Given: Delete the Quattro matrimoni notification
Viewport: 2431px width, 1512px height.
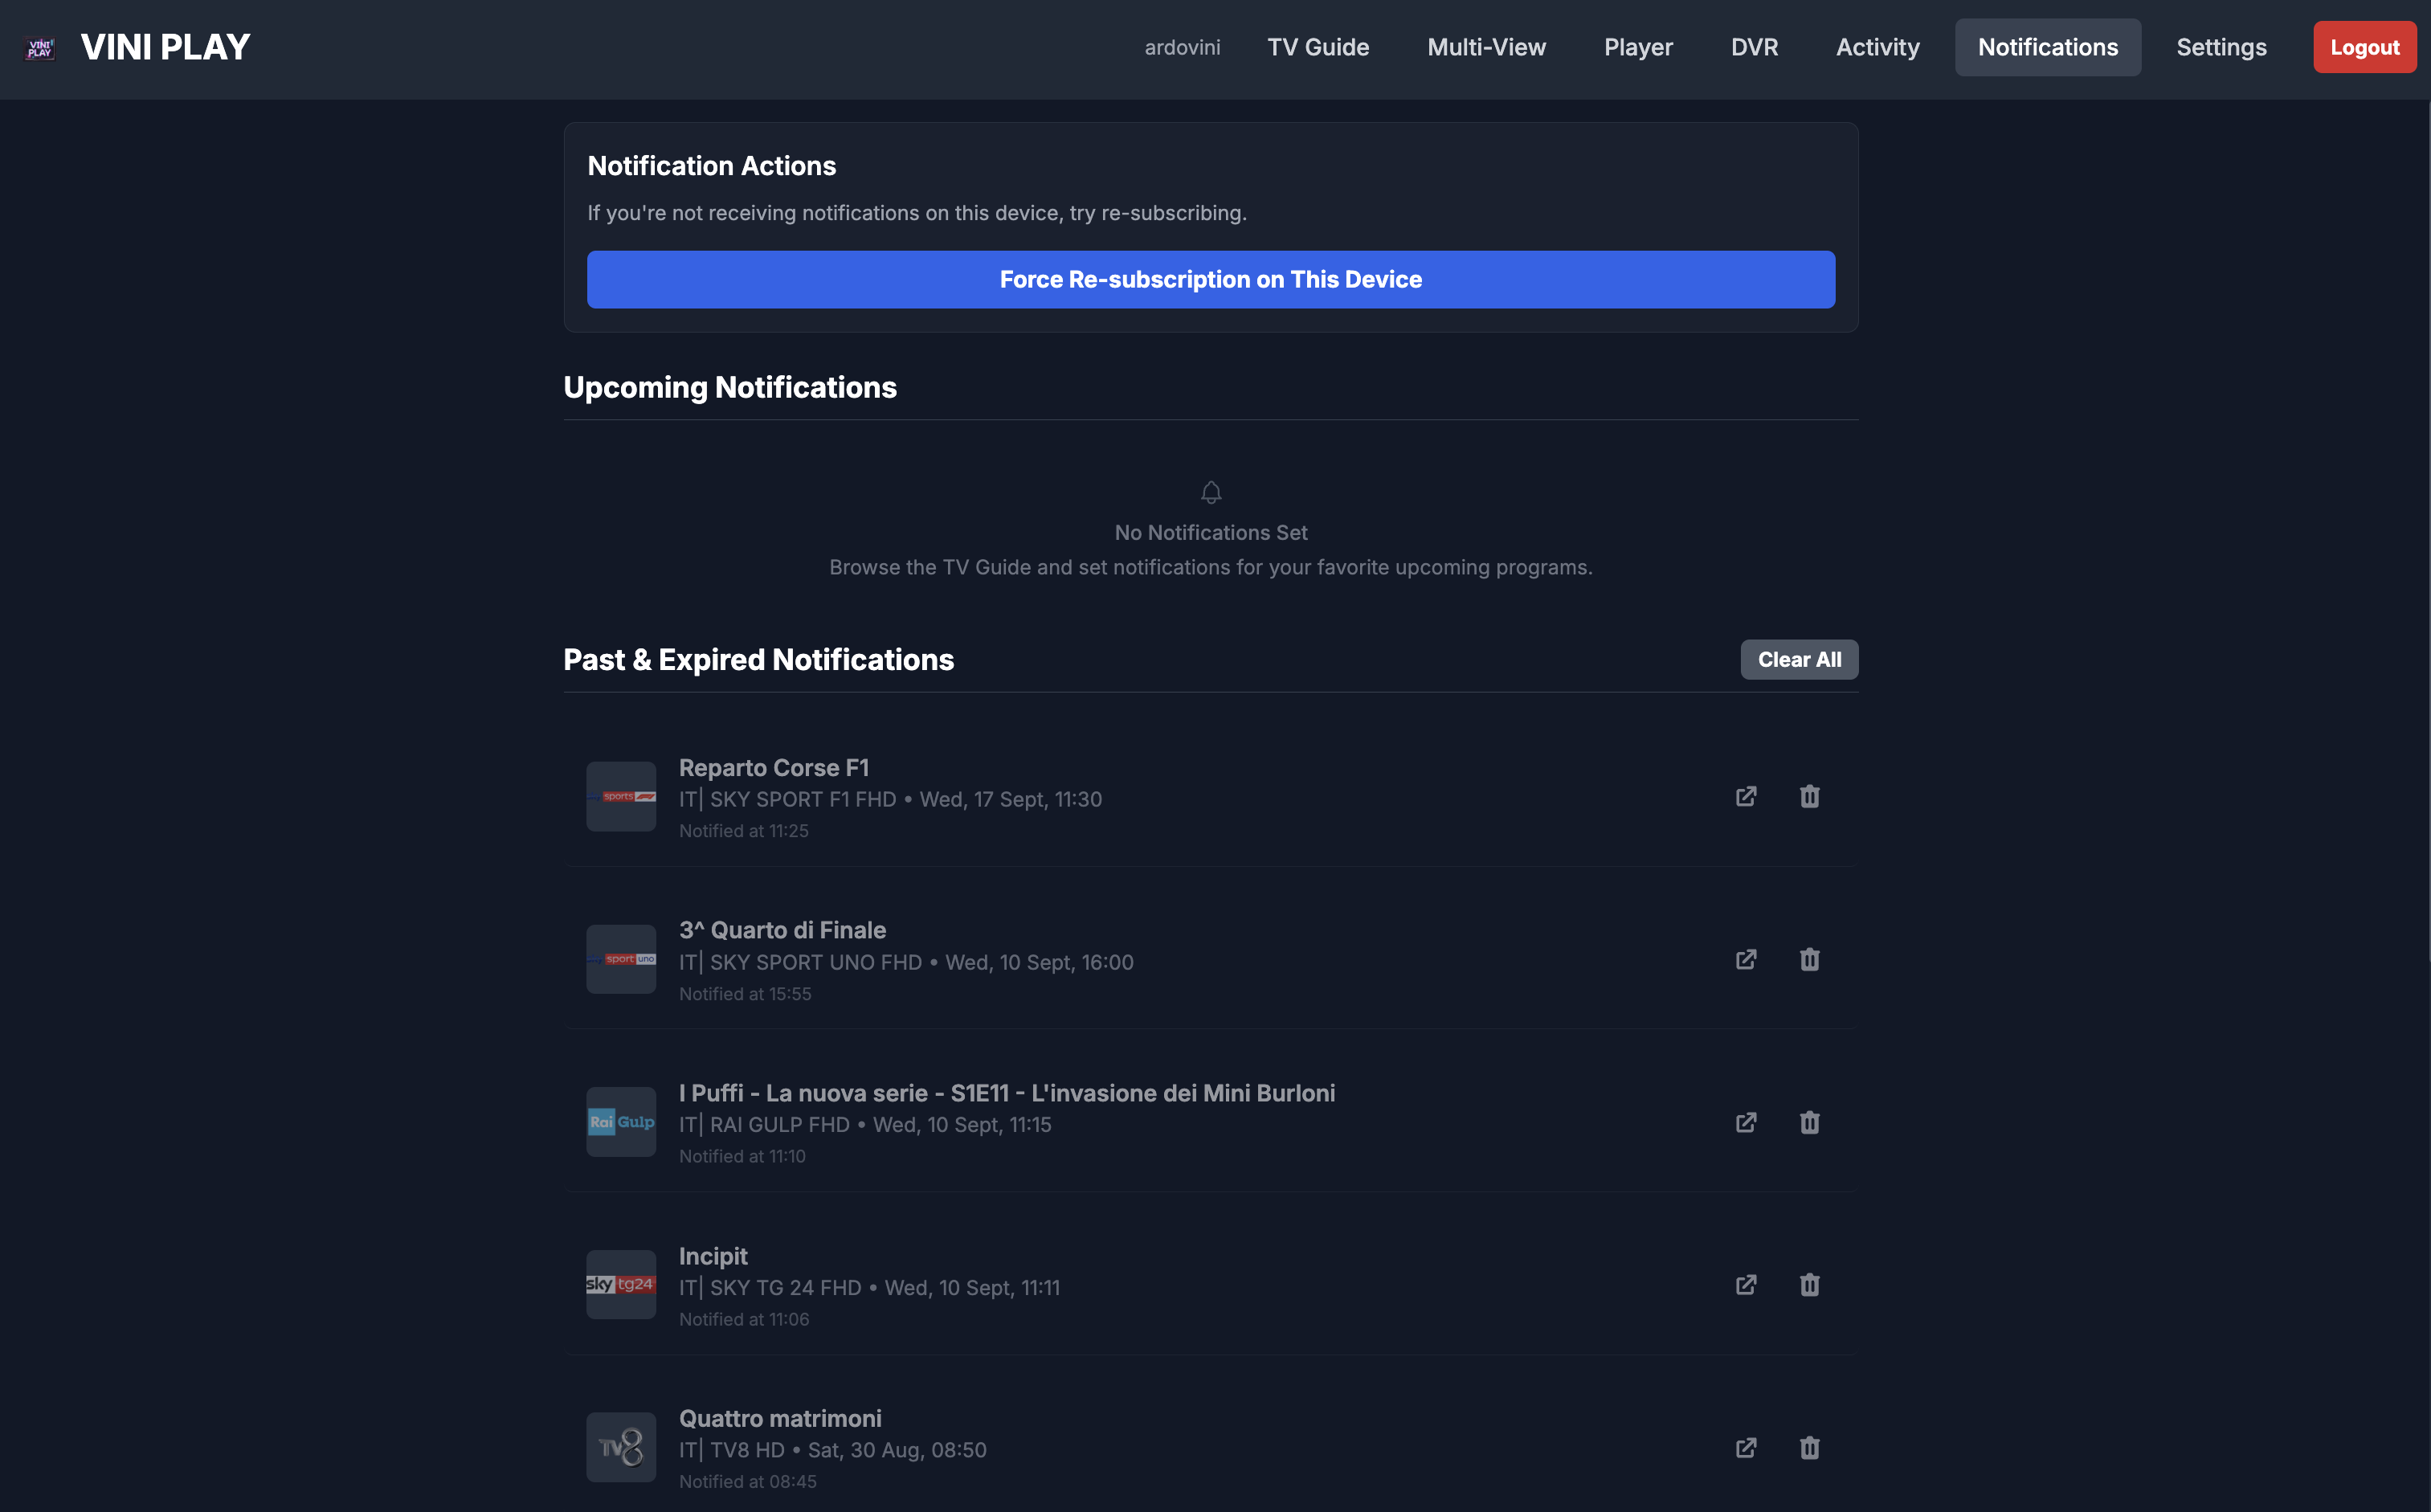Looking at the screenshot, I should coord(1809,1448).
